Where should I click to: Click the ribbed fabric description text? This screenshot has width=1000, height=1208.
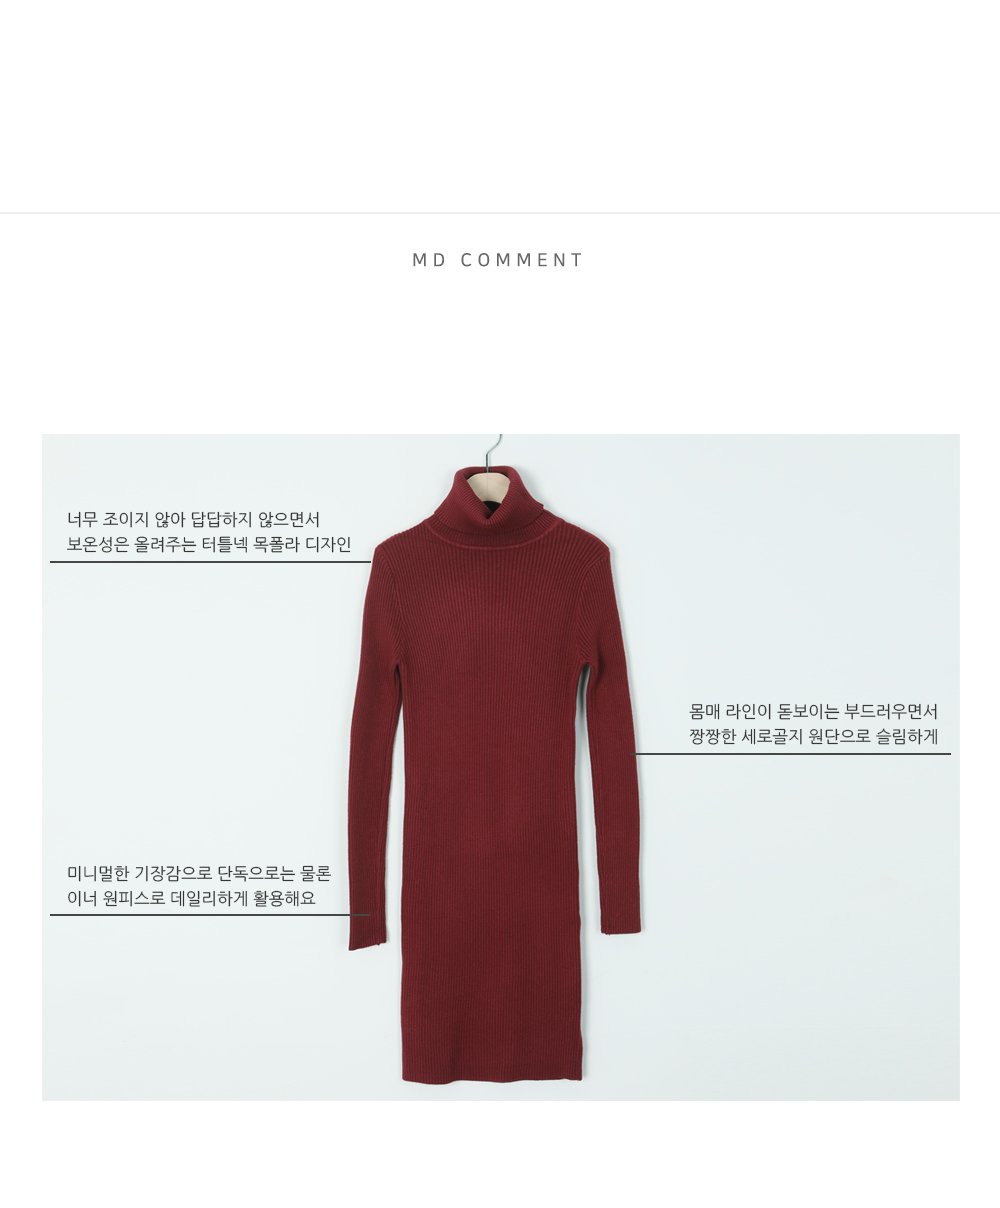(814, 724)
